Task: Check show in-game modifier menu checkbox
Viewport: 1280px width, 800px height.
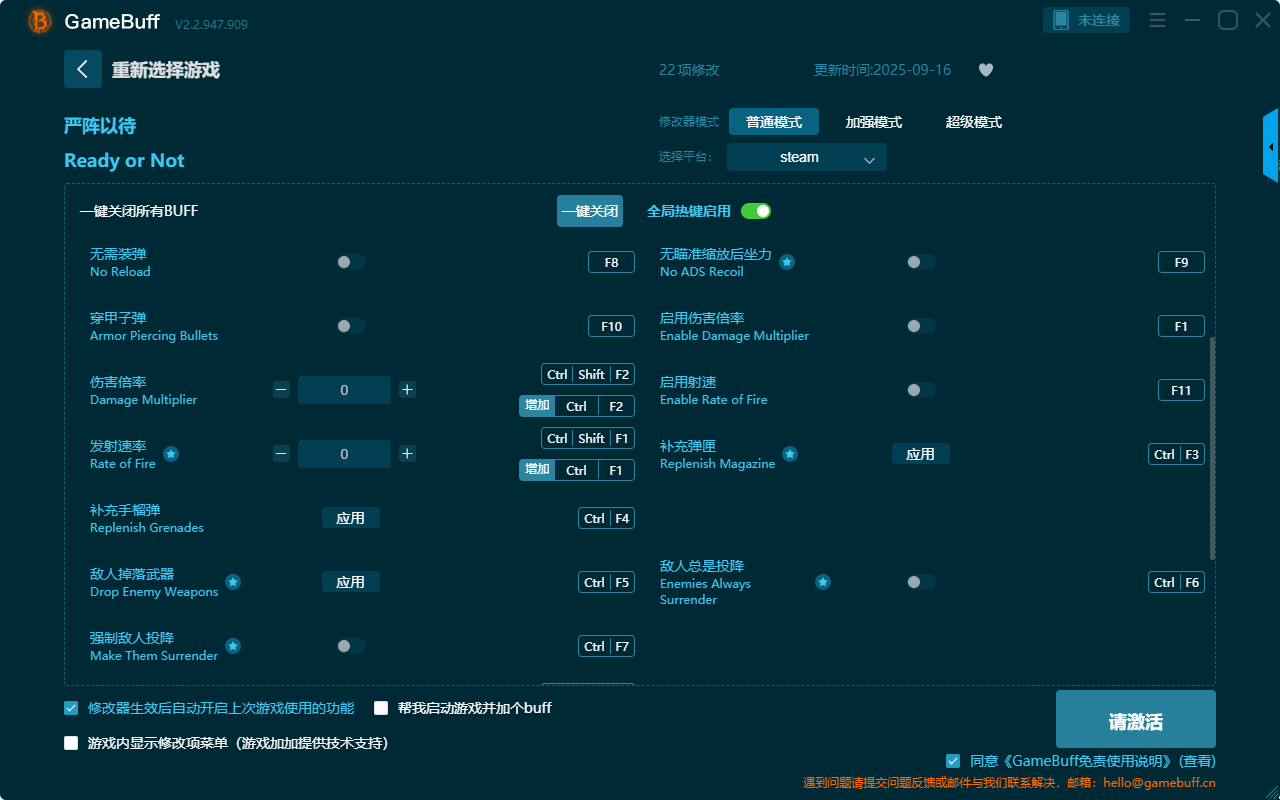Action: [x=71, y=743]
